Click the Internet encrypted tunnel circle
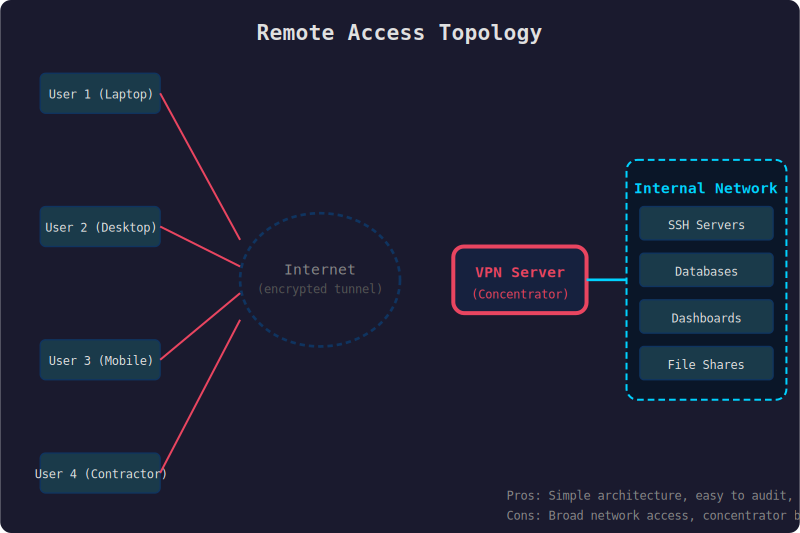800x533 pixels. pyautogui.click(x=320, y=280)
